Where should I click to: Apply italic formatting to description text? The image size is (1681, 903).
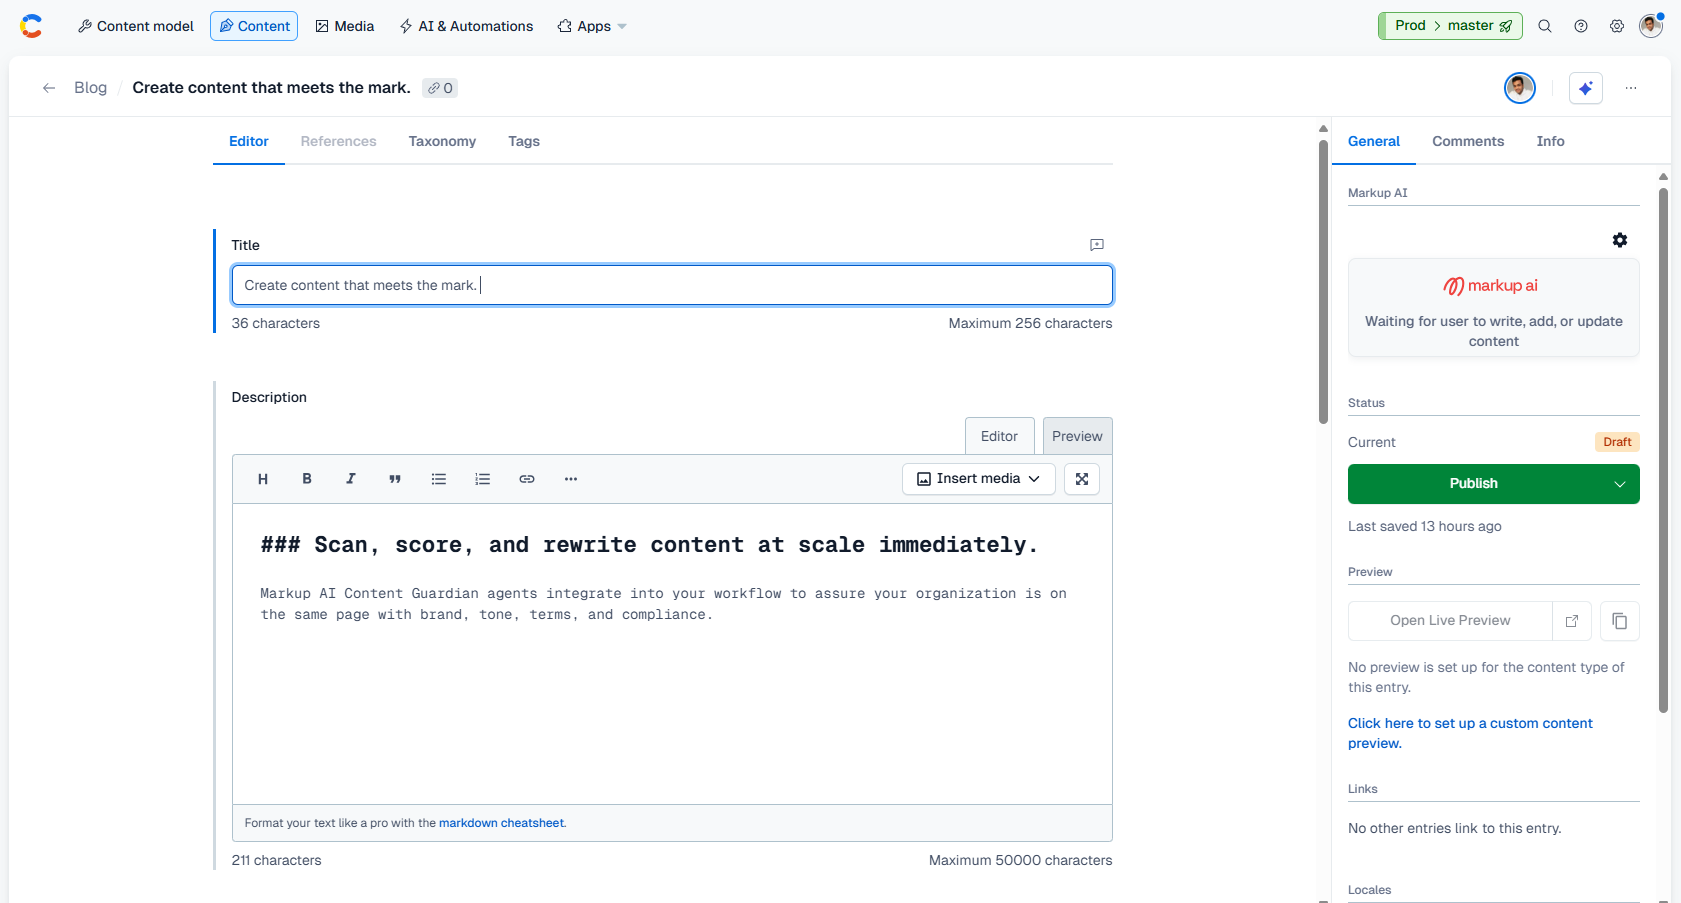pyautogui.click(x=351, y=479)
